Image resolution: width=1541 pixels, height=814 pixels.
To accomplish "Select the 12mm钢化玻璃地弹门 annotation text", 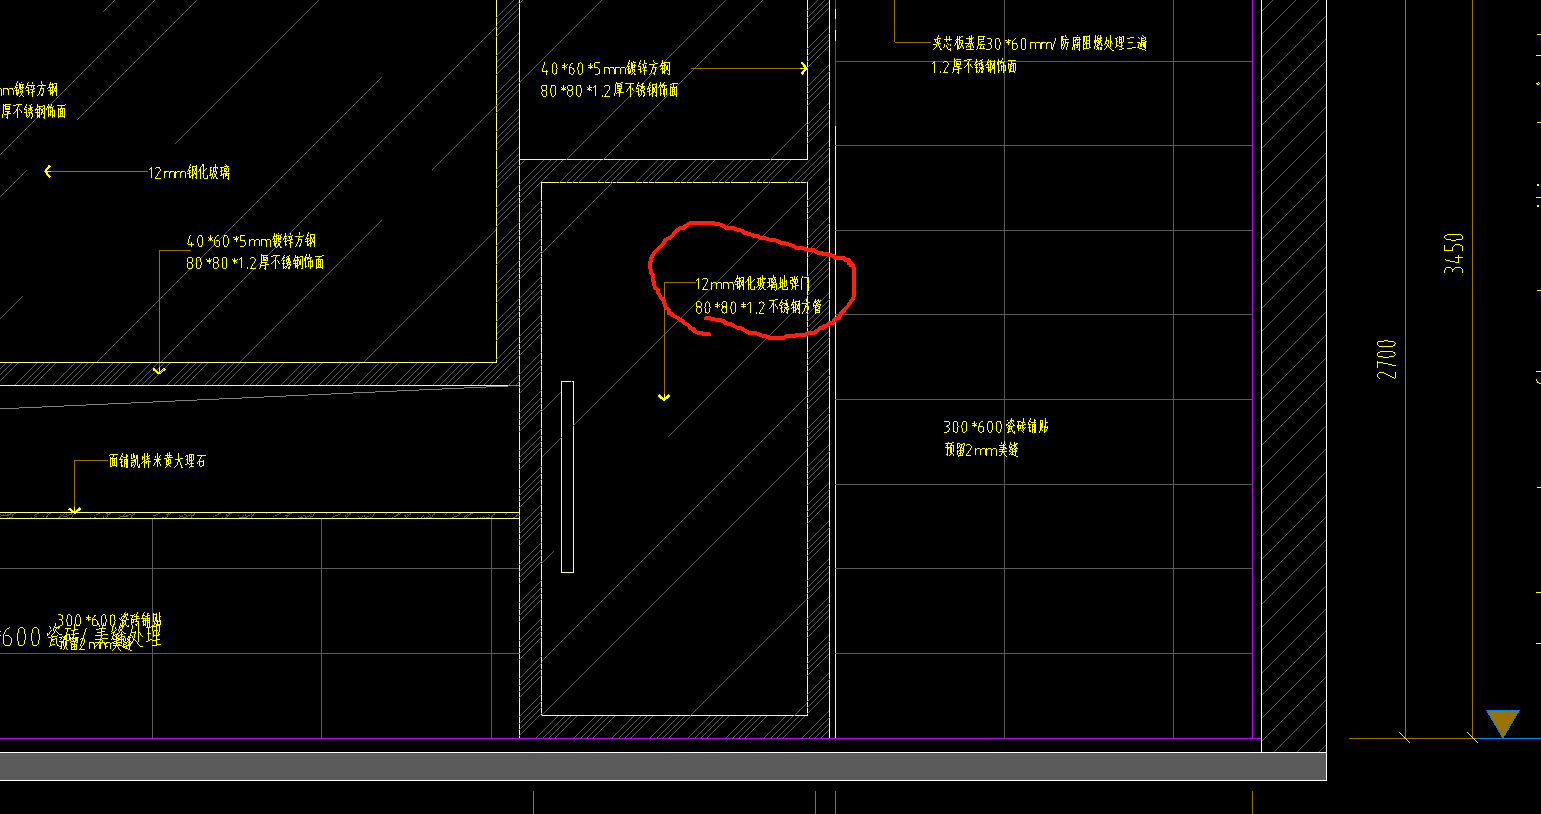I will coord(752,284).
